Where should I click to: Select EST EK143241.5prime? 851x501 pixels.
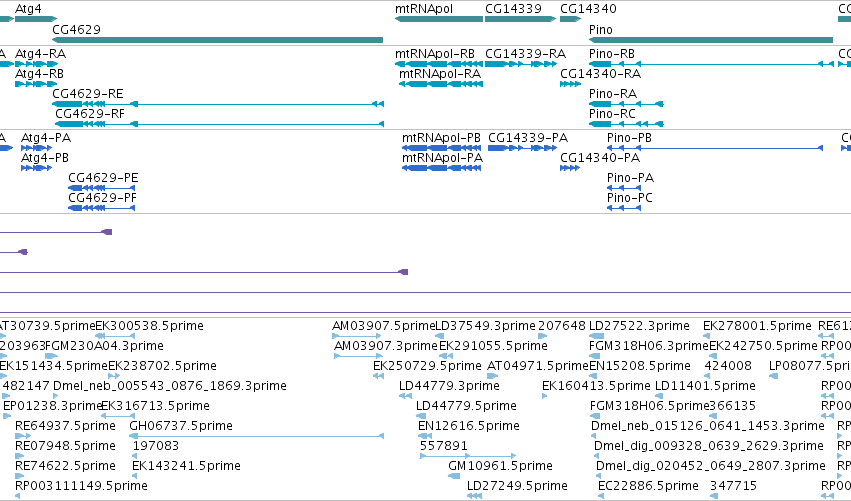[x=186, y=466]
